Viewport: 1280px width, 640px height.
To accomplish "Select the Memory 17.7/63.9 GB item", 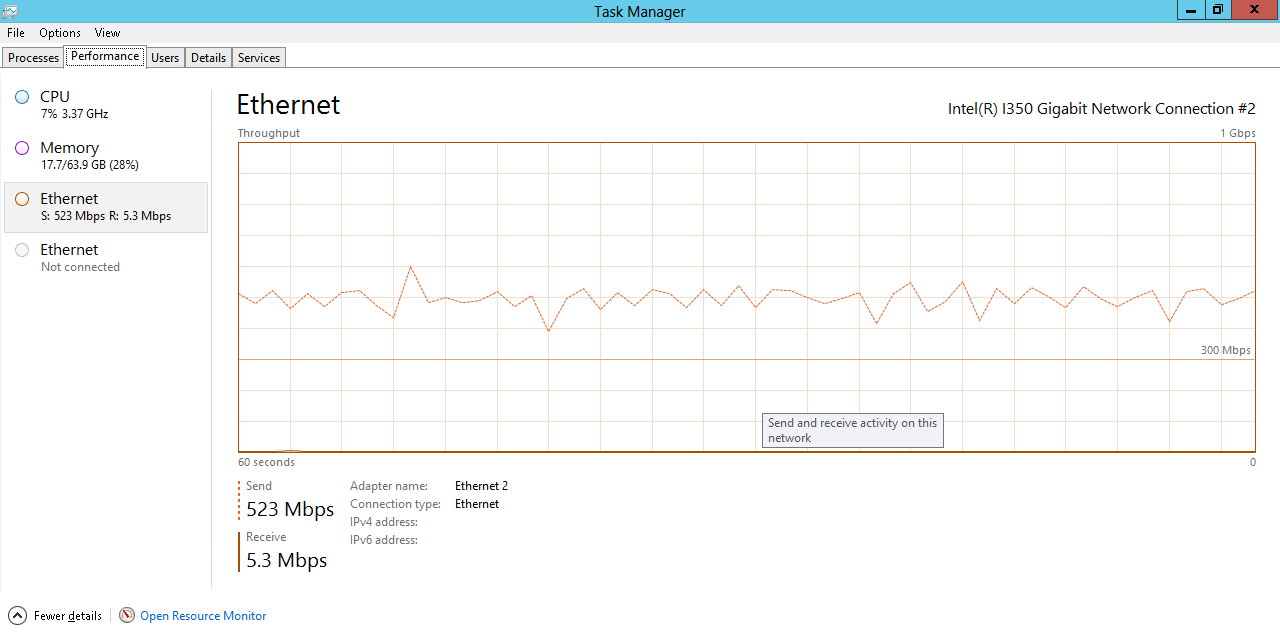I will (106, 156).
